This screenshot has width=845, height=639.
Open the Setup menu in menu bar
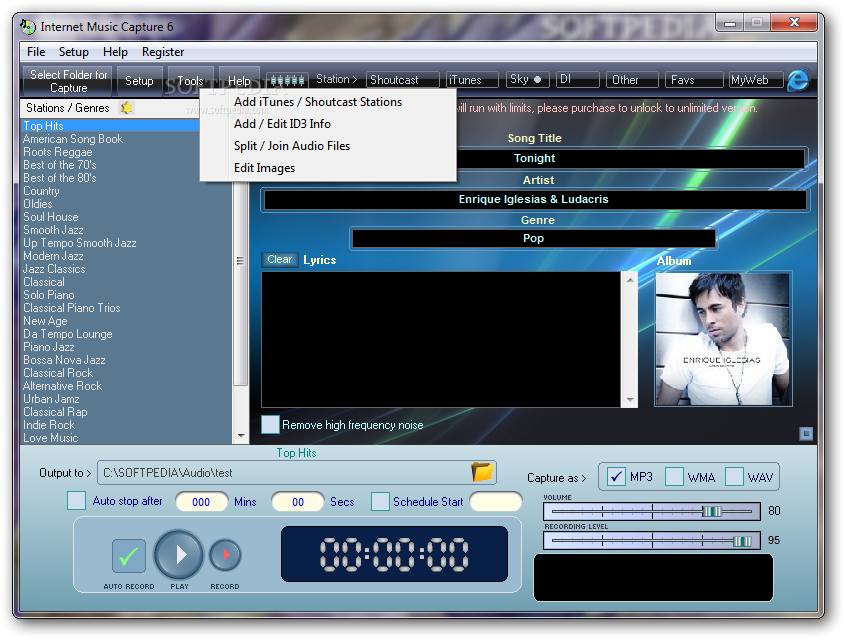click(74, 52)
